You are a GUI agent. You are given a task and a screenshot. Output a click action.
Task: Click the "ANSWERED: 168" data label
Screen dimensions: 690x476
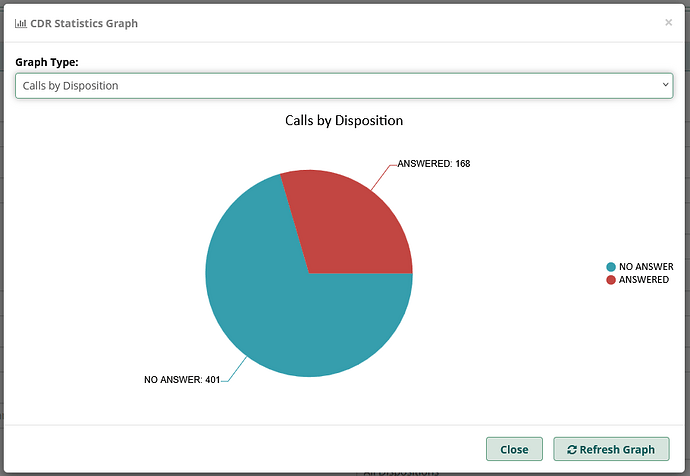[434, 164]
